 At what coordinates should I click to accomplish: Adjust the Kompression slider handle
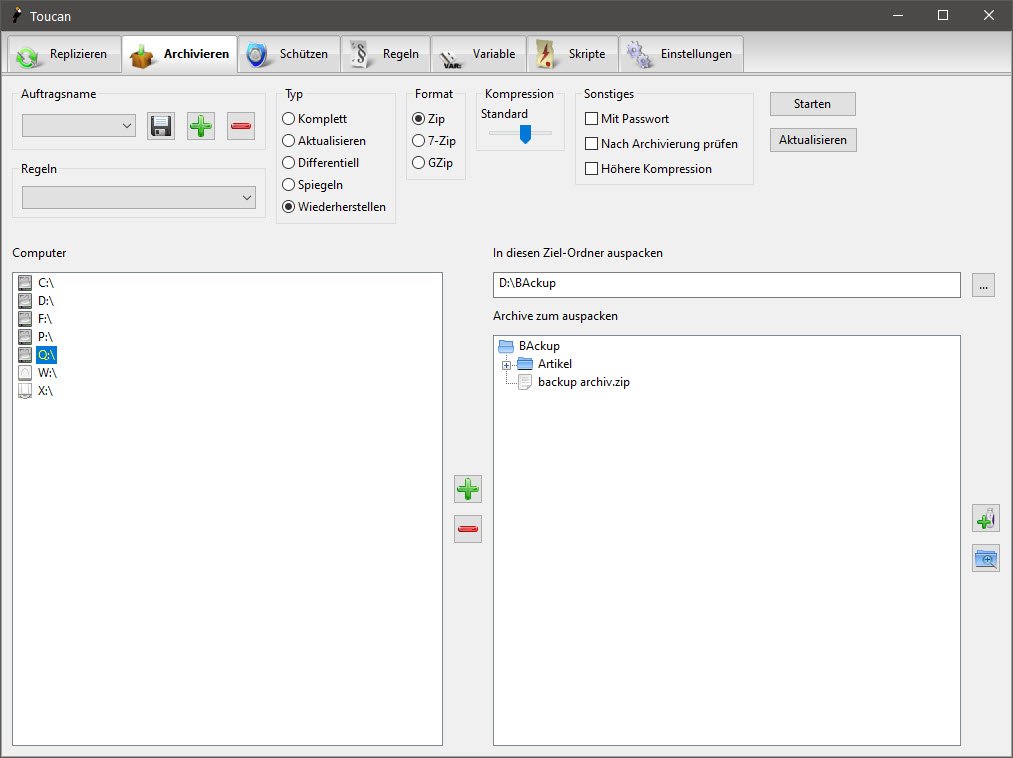pos(525,134)
